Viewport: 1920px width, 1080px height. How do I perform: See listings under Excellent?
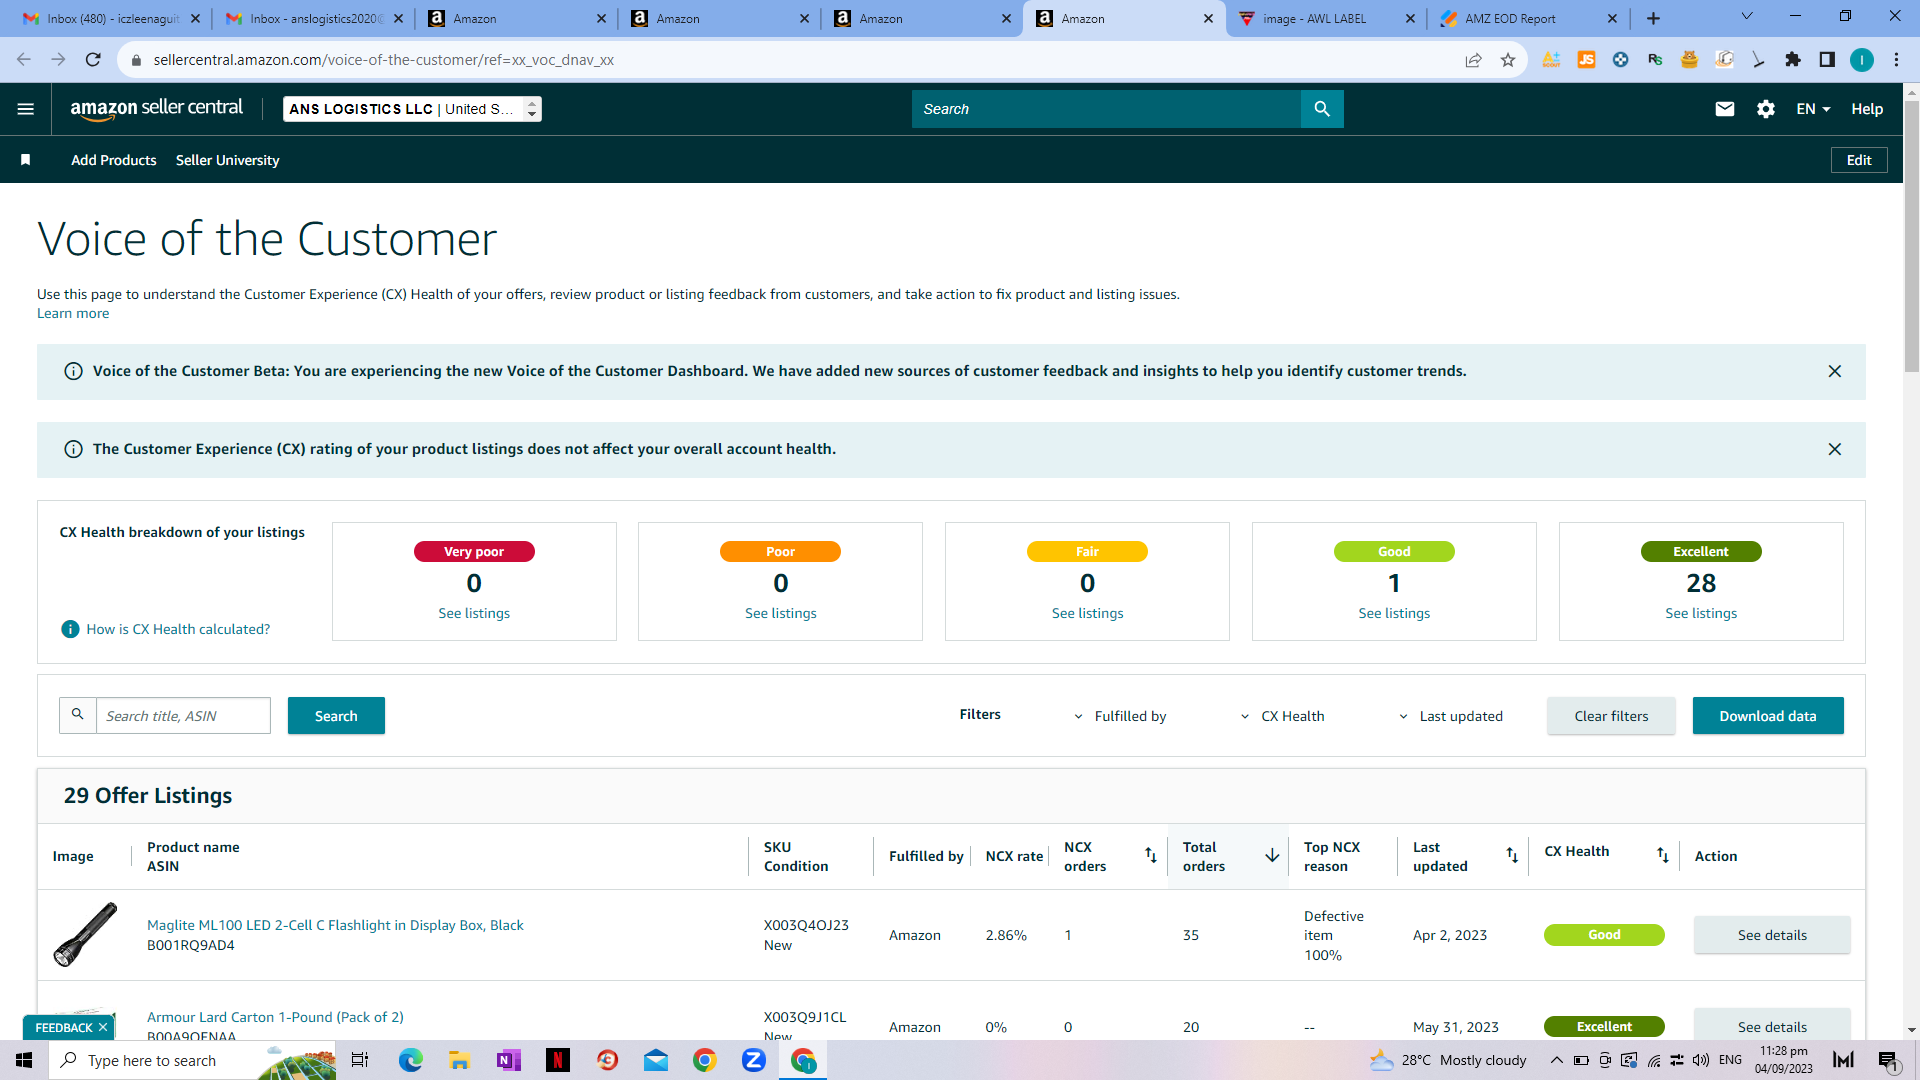tap(1701, 613)
